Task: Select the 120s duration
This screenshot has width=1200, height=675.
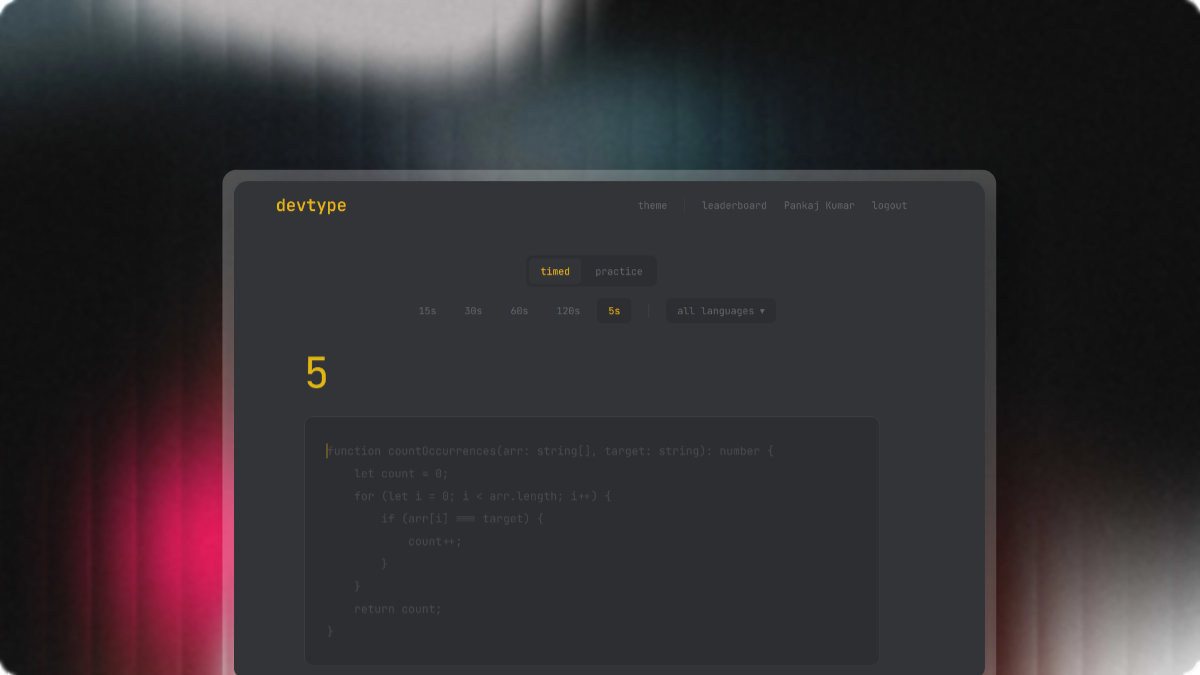Action: tap(568, 311)
